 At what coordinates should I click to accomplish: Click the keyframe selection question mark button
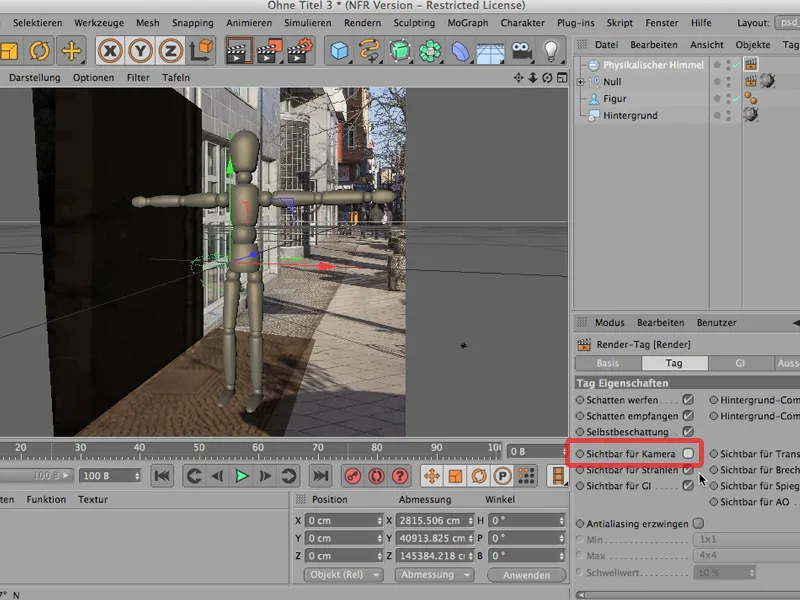pyautogui.click(x=400, y=476)
